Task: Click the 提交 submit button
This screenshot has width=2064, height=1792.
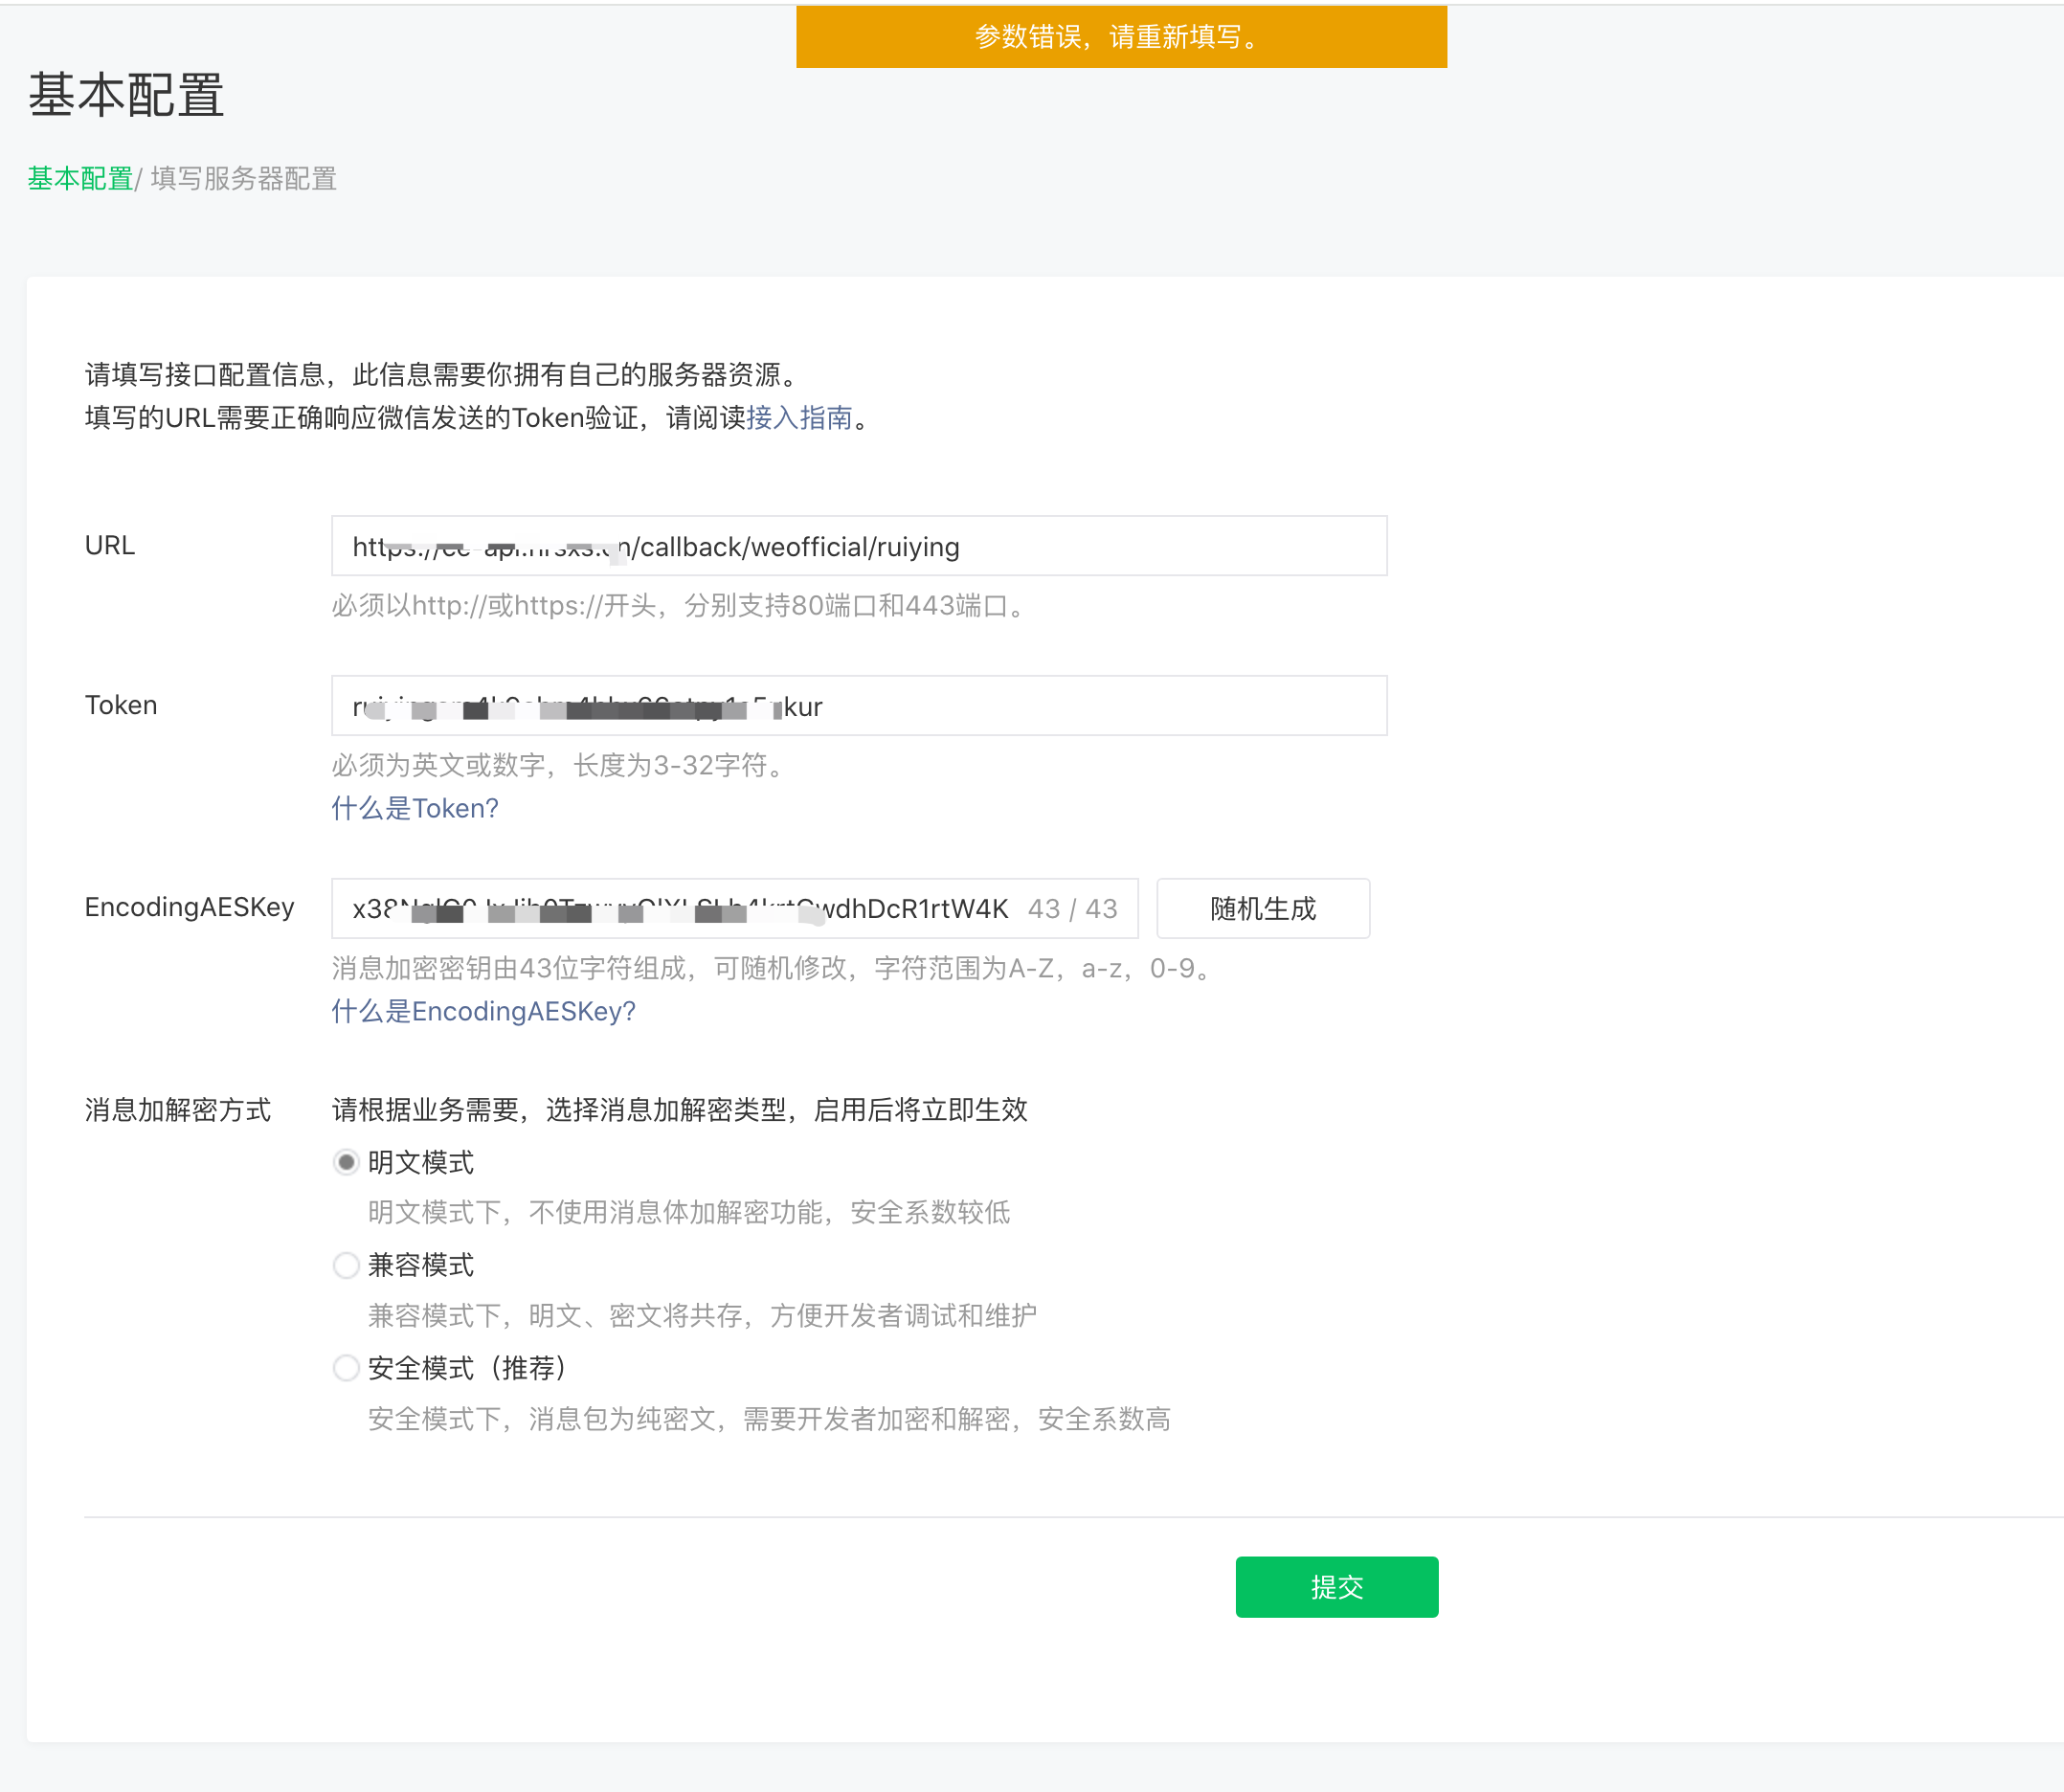Action: pos(1336,1587)
